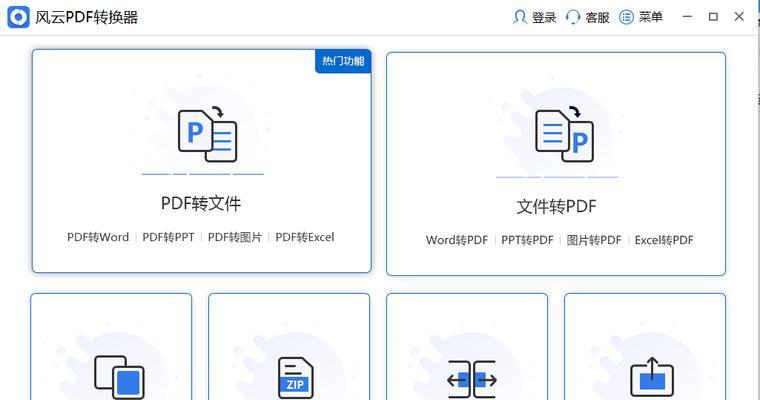Click the 热门功能 badge
This screenshot has height=400, width=760.
click(343, 61)
